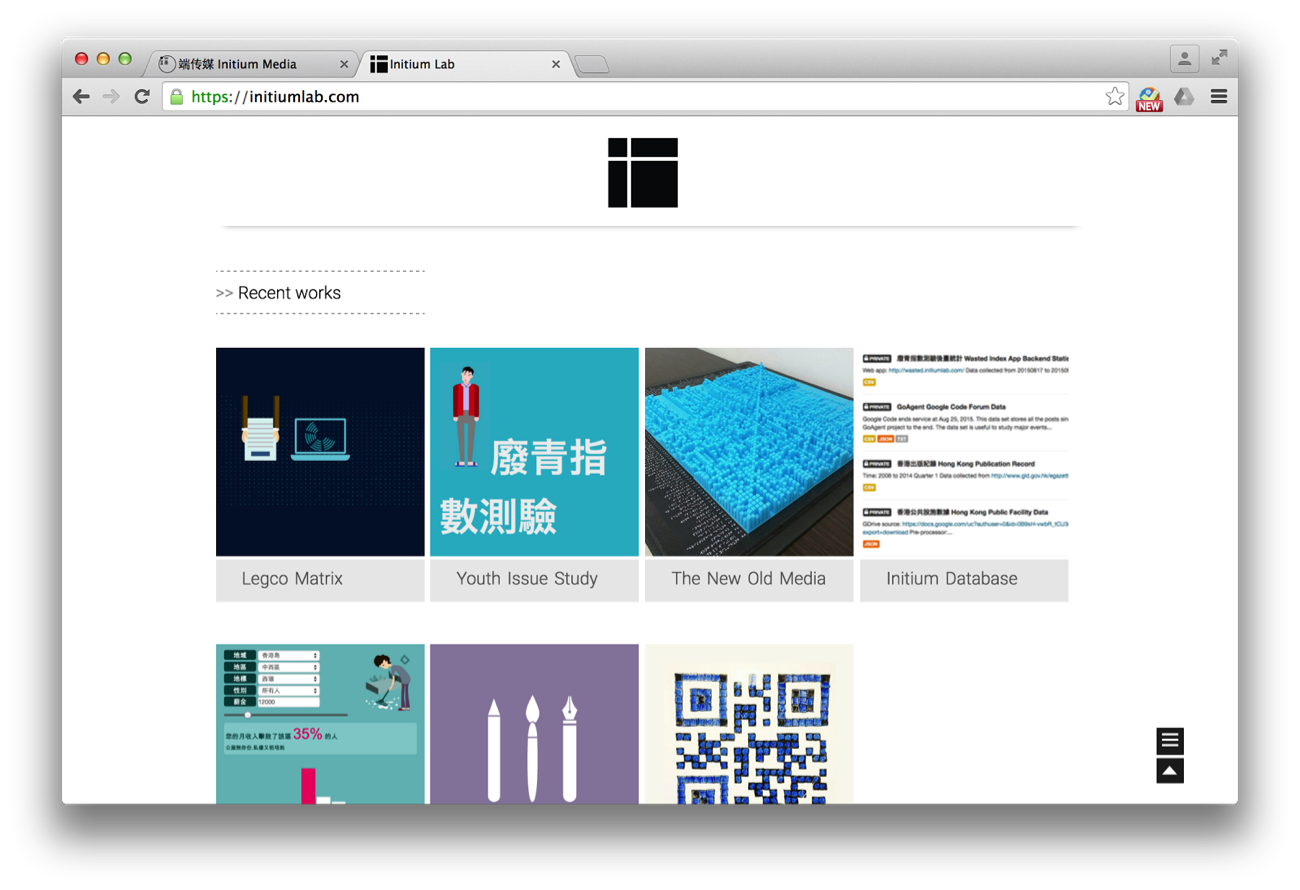Screen dimensions: 1300x890
Task: Open the Legco Matrix thumbnail
Action: 320,452
